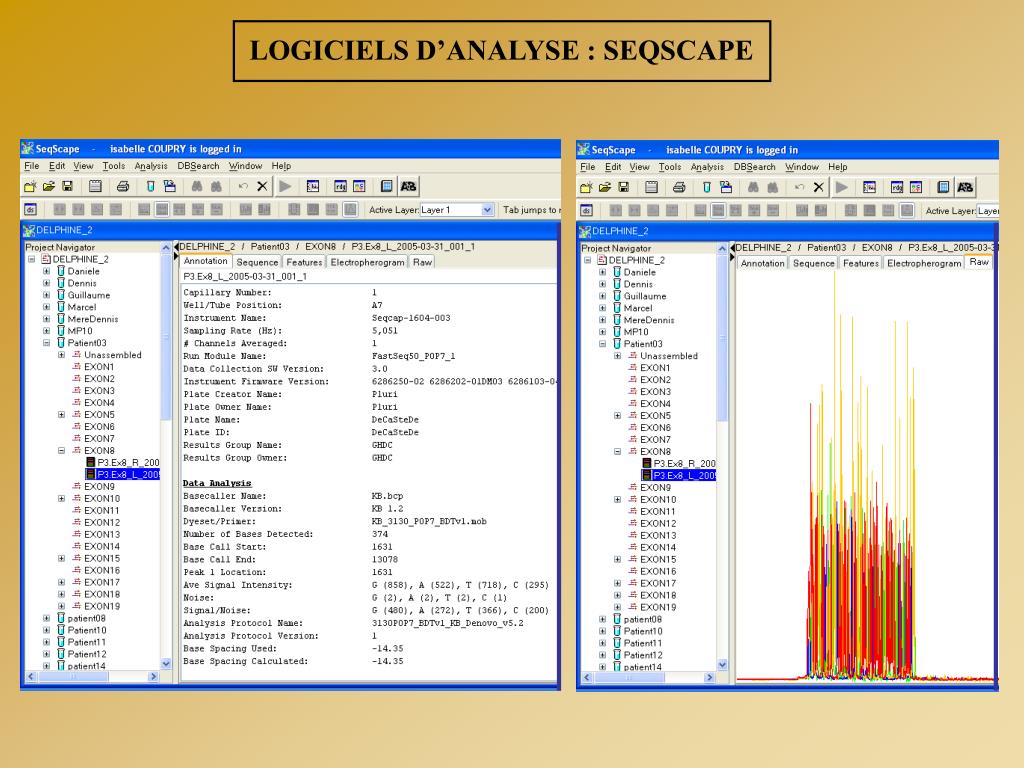Image resolution: width=1024 pixels, height=768 pixels.
Task: Expand EXON10 in right Project Navigator
Action: tap(618, 500)
